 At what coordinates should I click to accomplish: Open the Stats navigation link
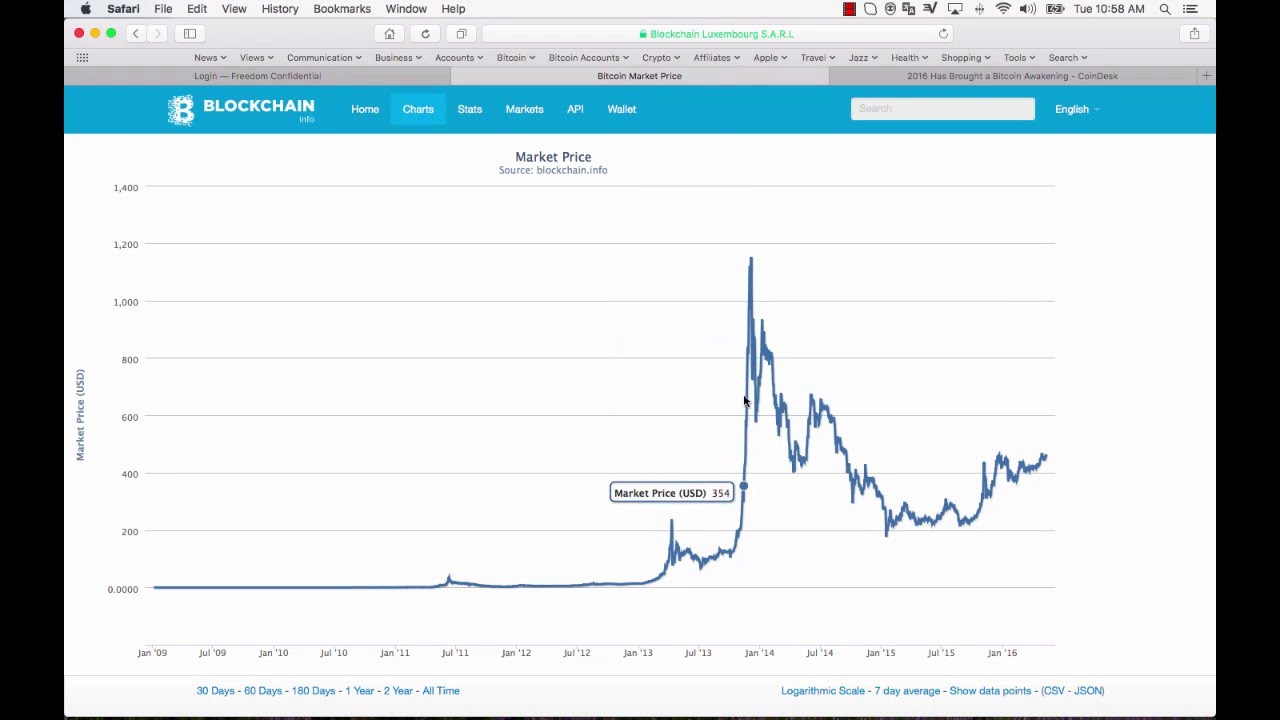pos(469,109)
